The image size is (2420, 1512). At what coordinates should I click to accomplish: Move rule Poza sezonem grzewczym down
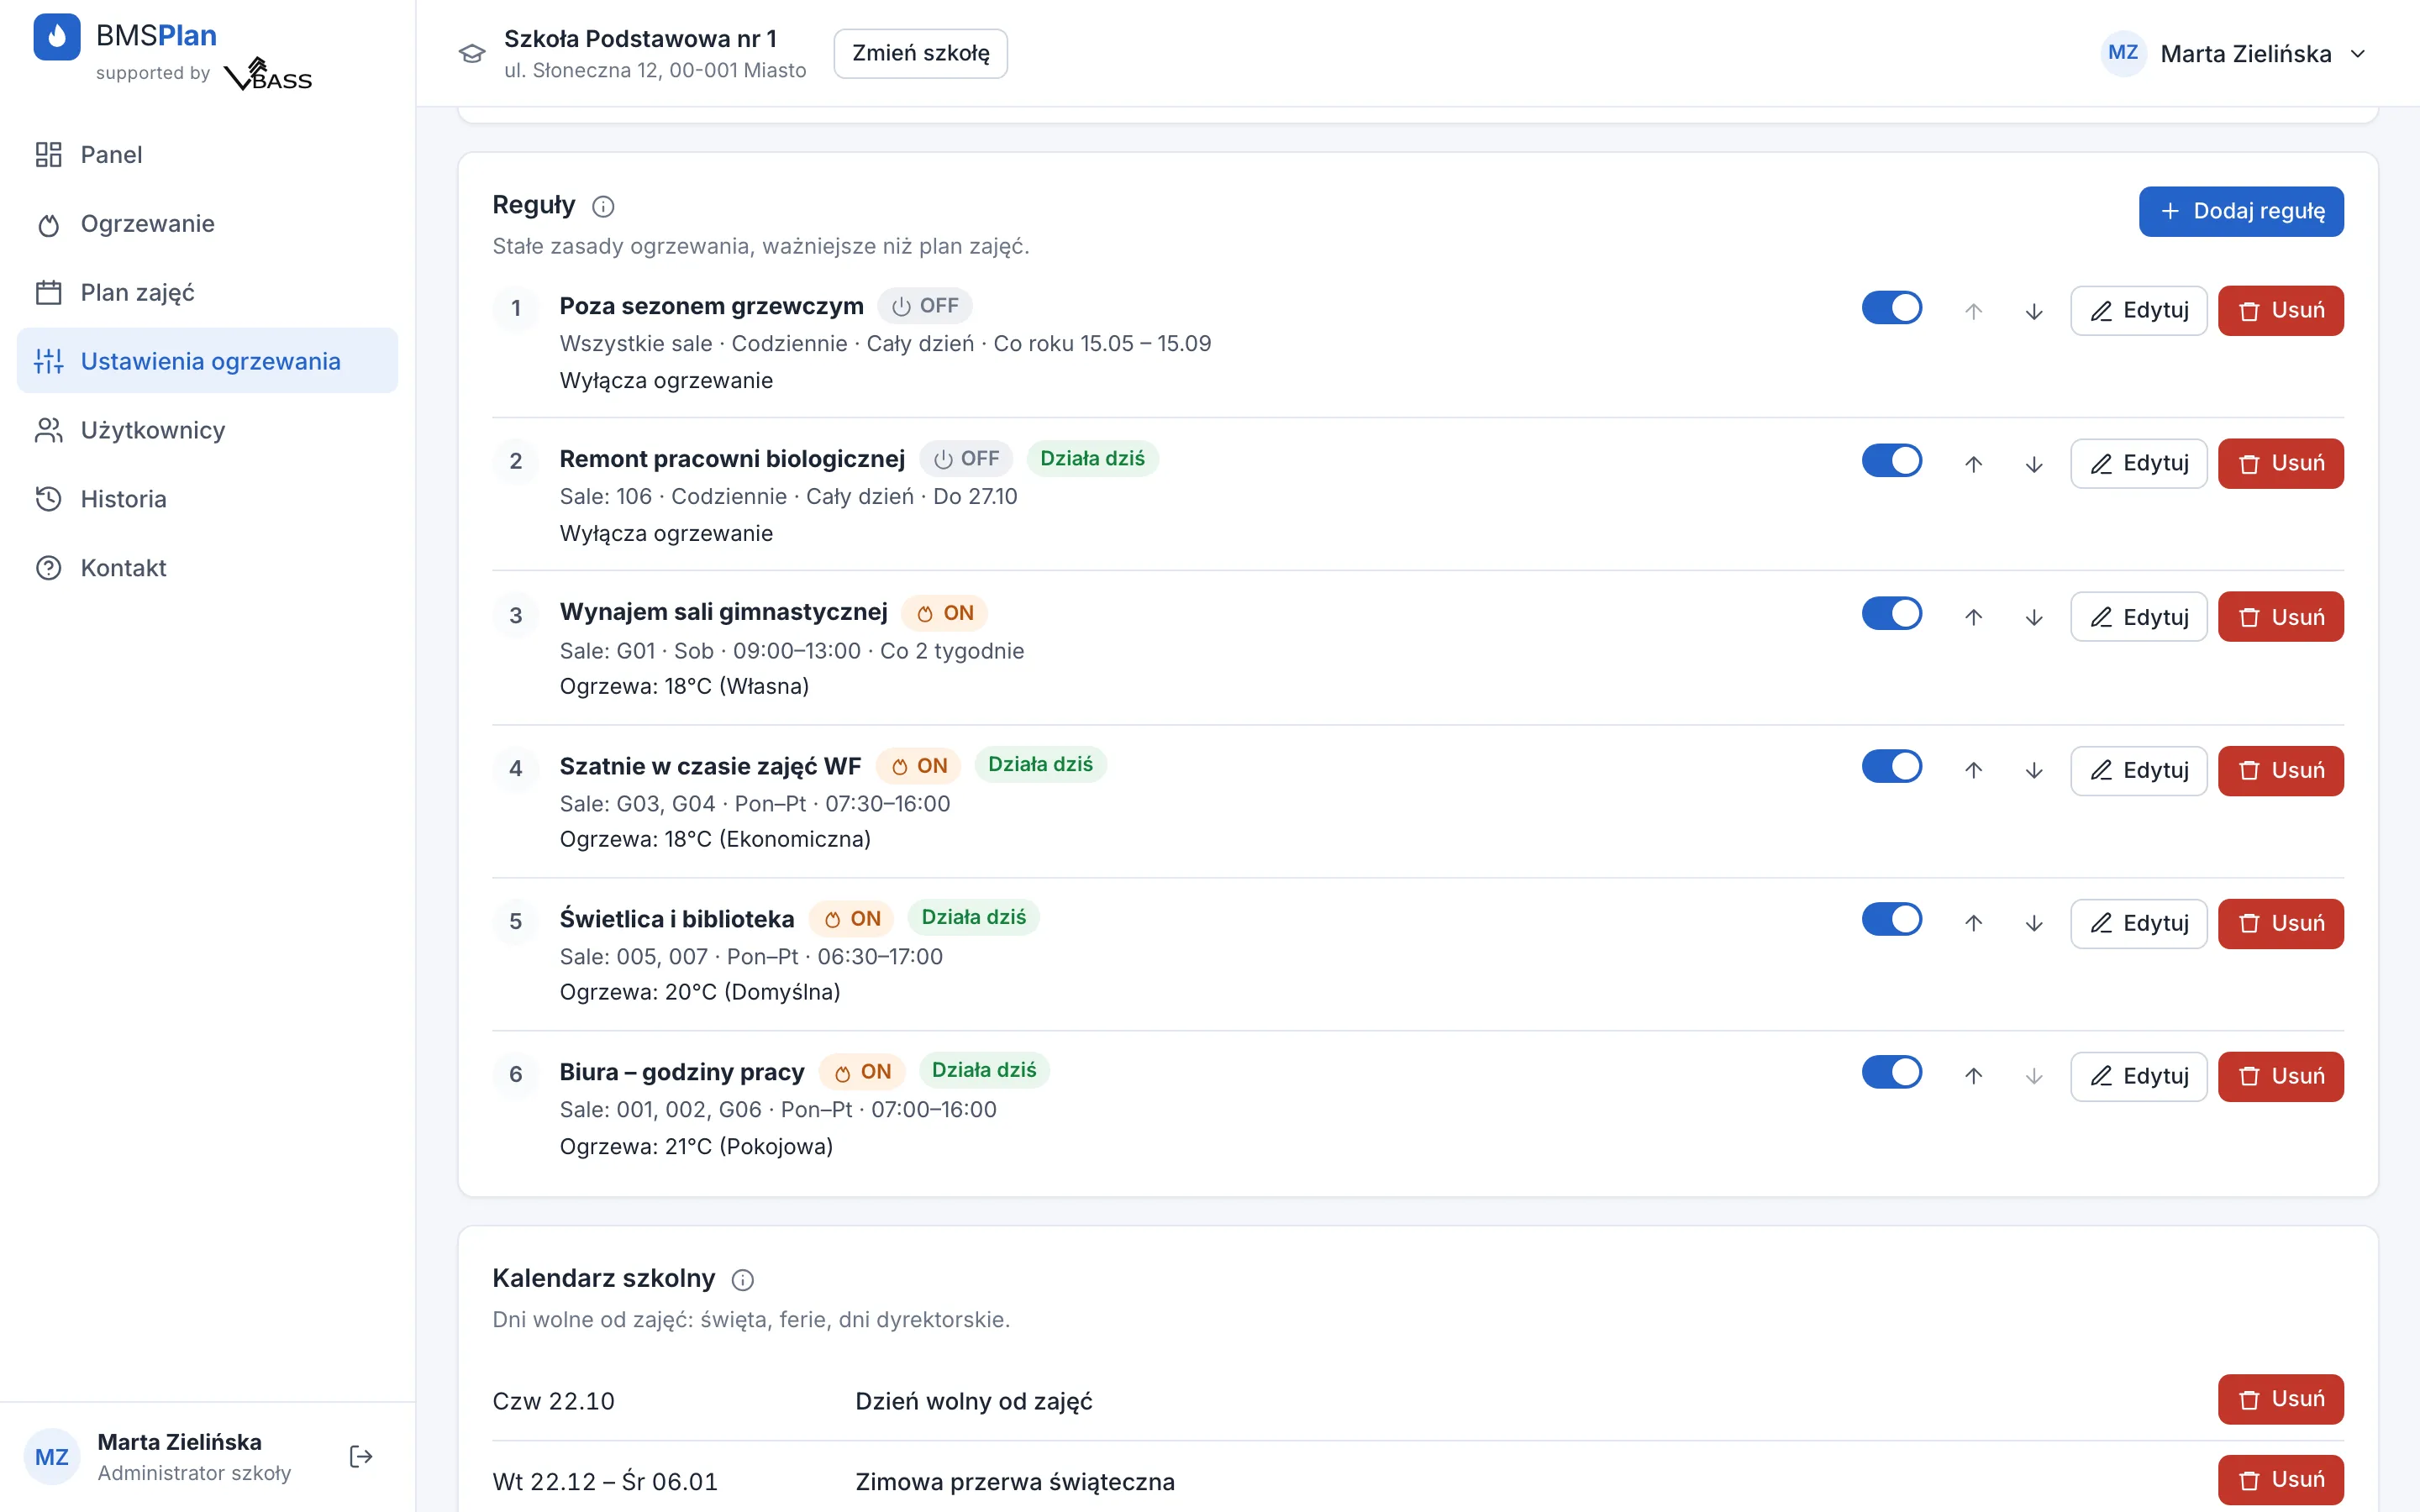coord(2034,311)
